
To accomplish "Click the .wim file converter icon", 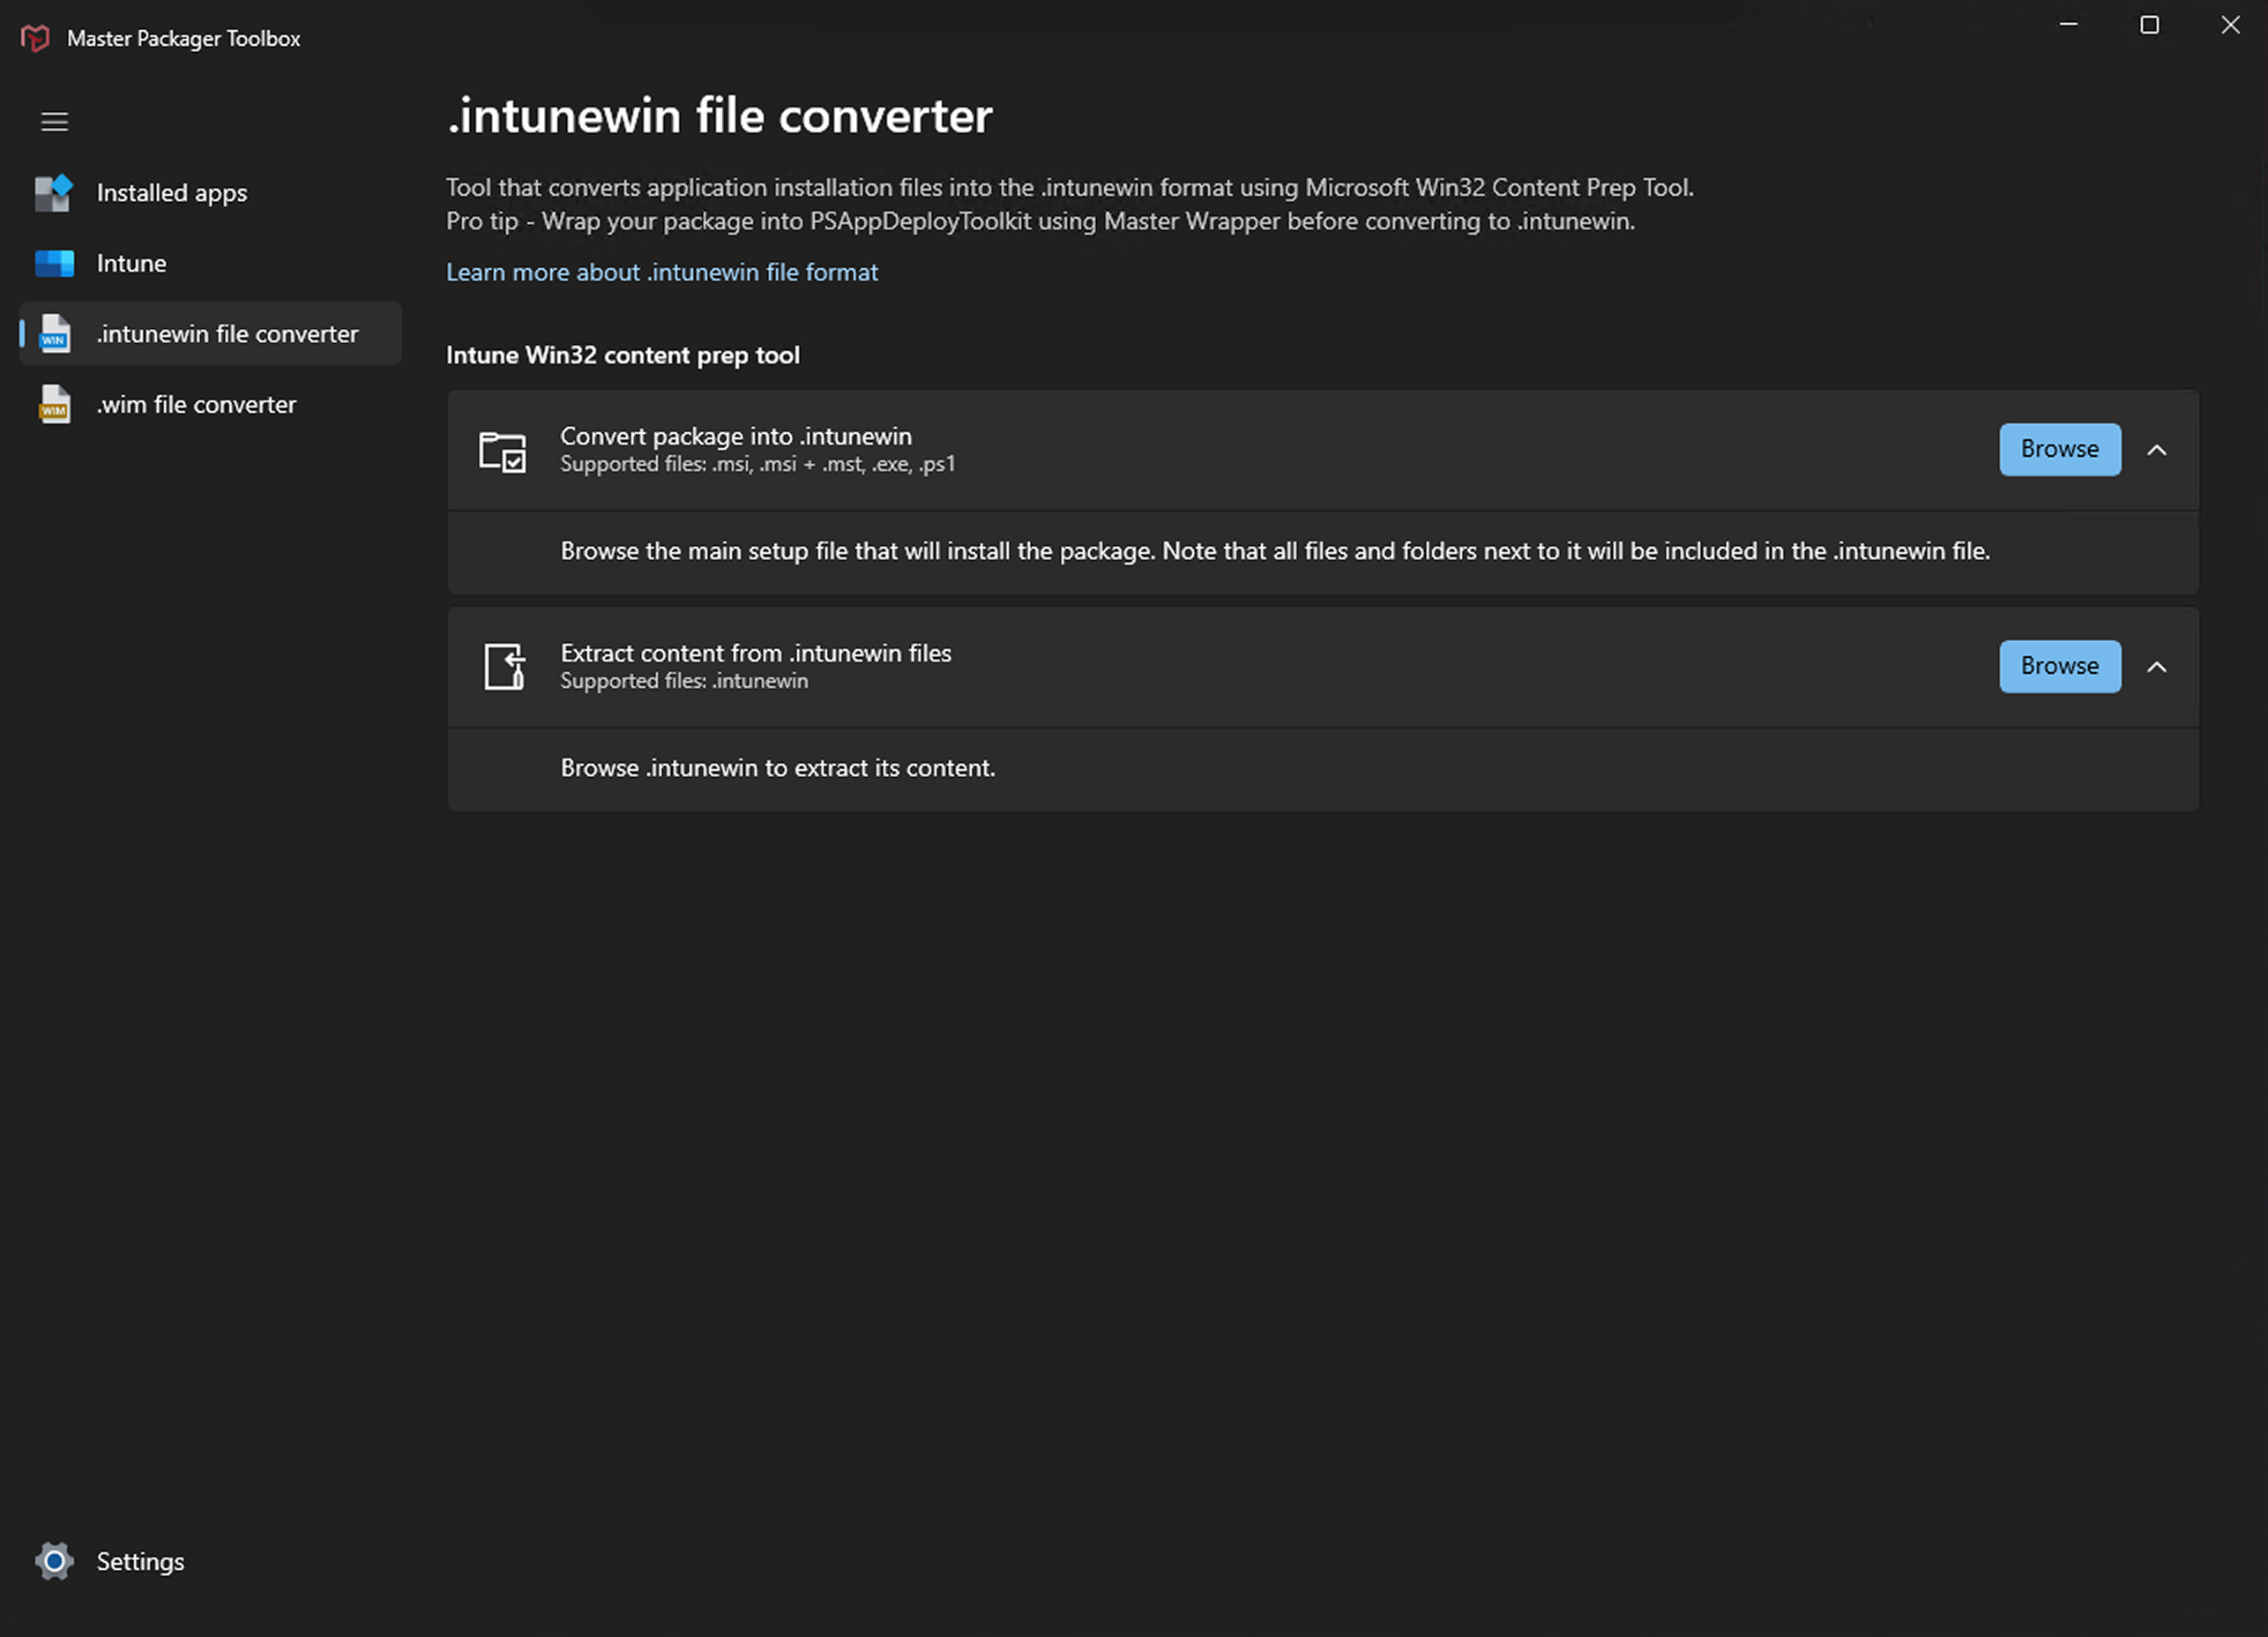I will click(x=54, y=405).
